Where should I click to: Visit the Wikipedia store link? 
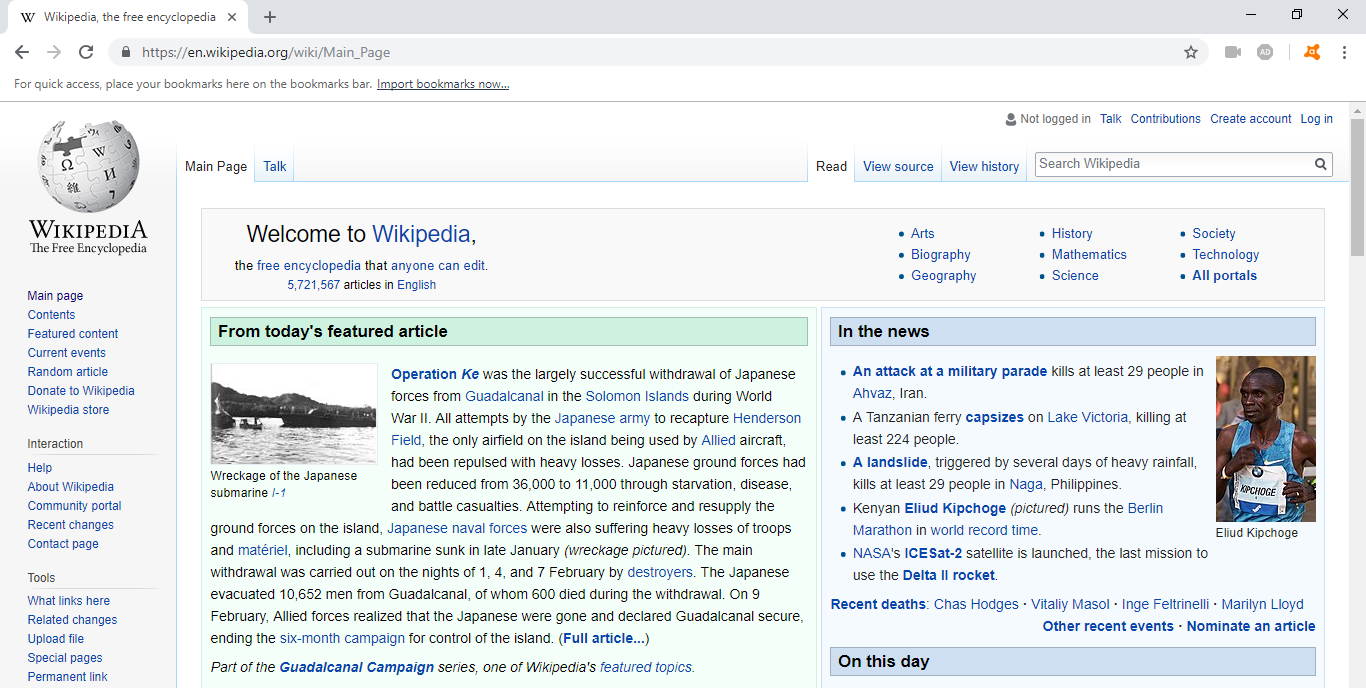coord(69,410)
